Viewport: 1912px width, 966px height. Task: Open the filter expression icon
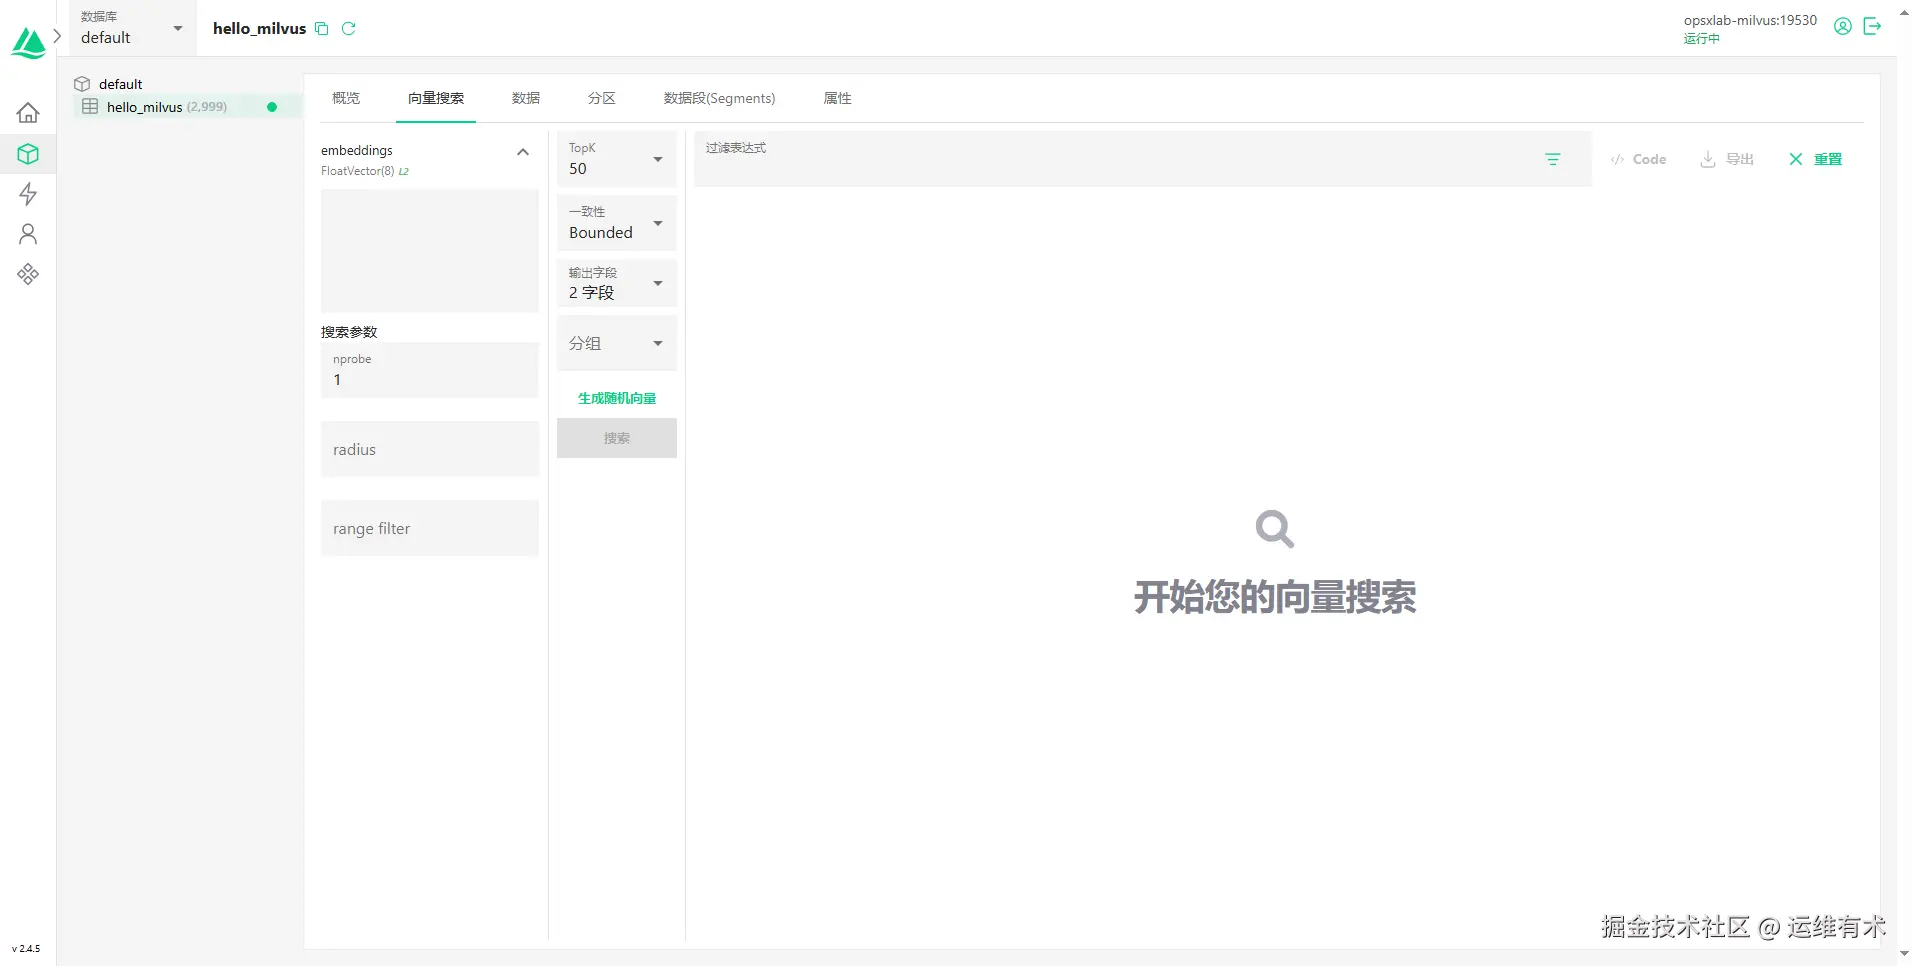click(1552, 159)
